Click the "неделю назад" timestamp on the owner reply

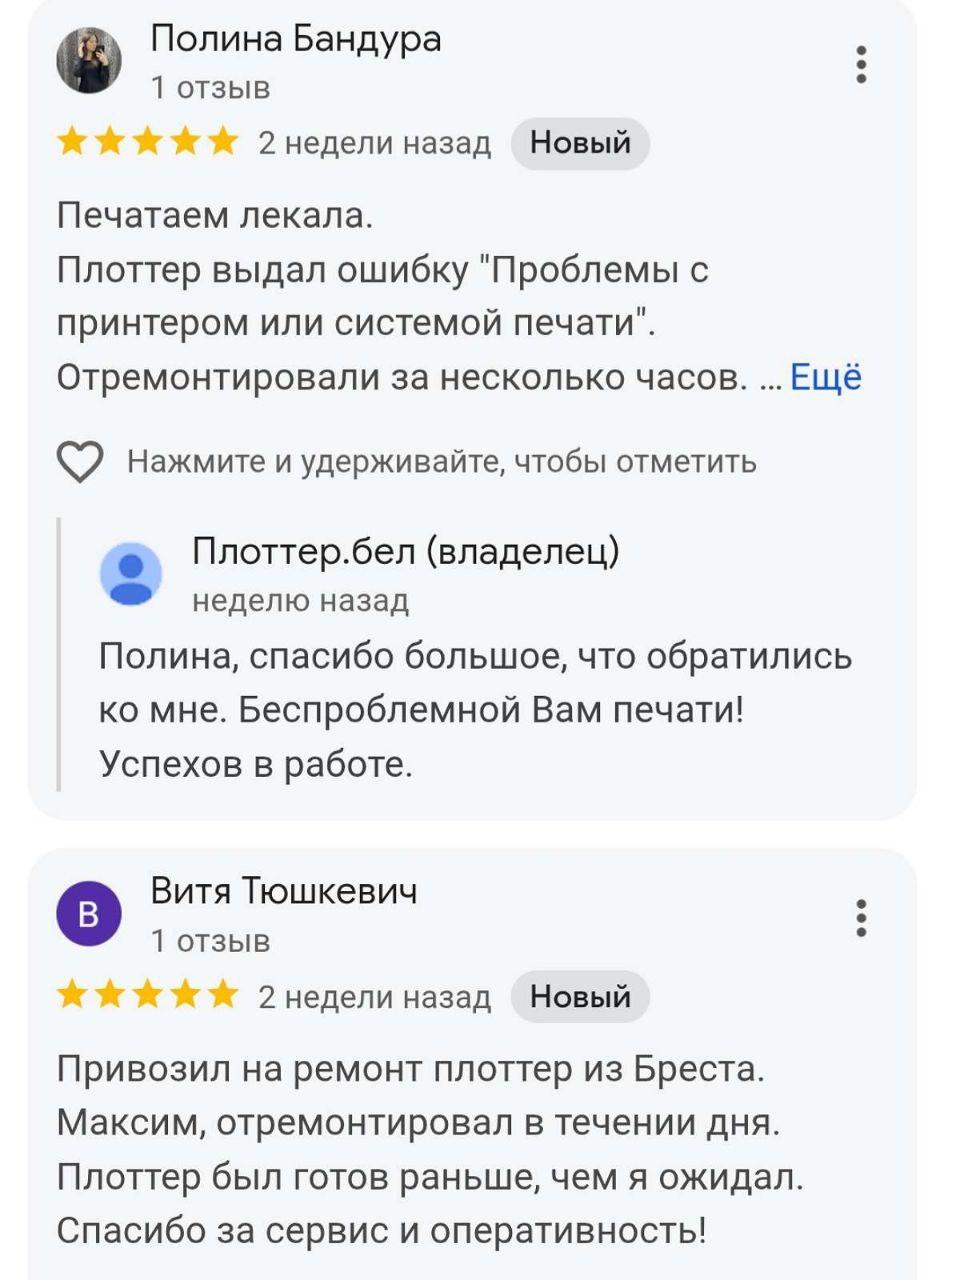pyautogui.click(x=300, y=600)
